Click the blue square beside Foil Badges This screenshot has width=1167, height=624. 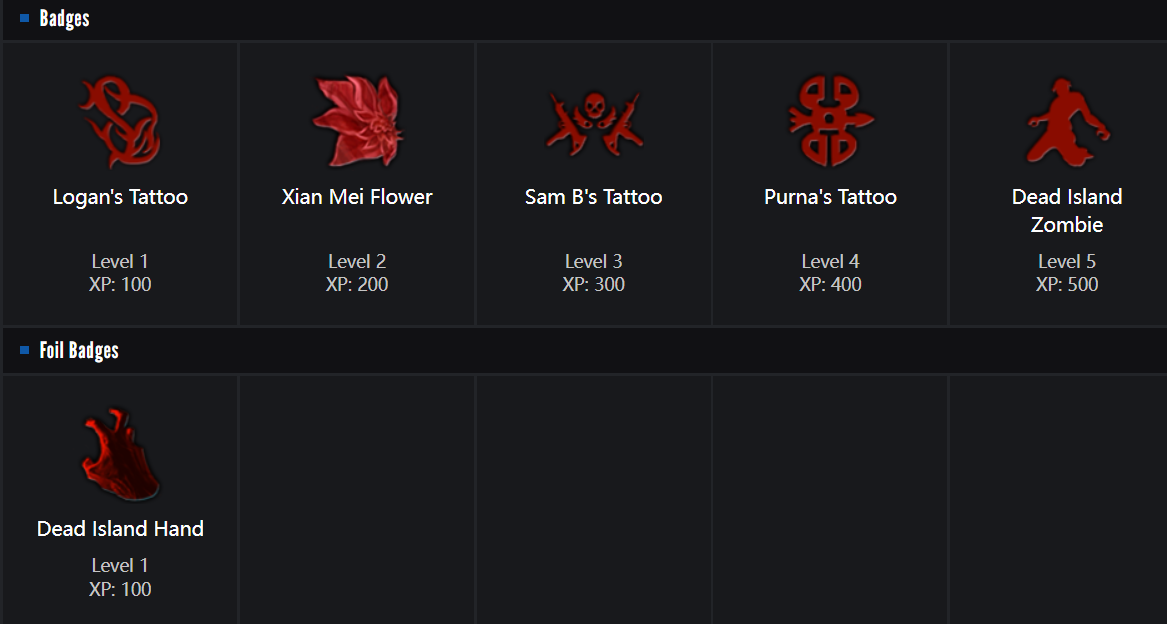[x=25, y=350]
